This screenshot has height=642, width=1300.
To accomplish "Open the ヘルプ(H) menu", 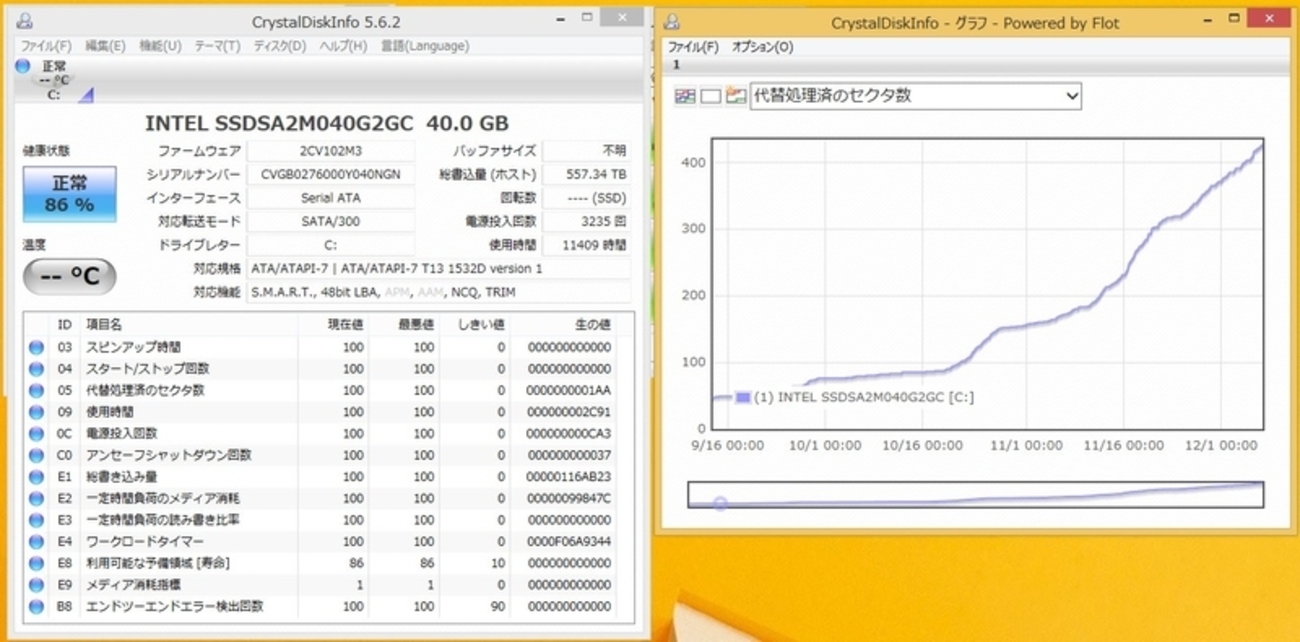I will (343, 46).
